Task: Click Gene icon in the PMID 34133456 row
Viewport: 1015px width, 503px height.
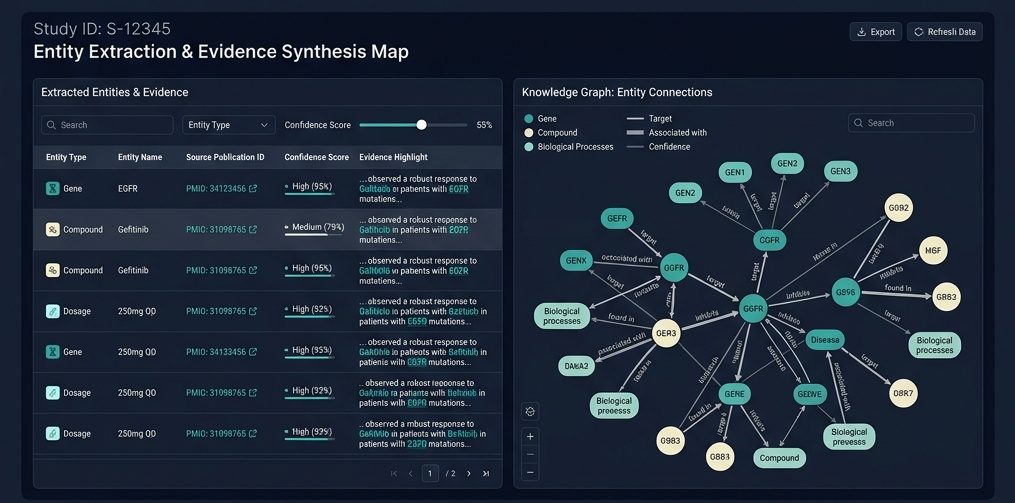Action: [x=52, y=352]
